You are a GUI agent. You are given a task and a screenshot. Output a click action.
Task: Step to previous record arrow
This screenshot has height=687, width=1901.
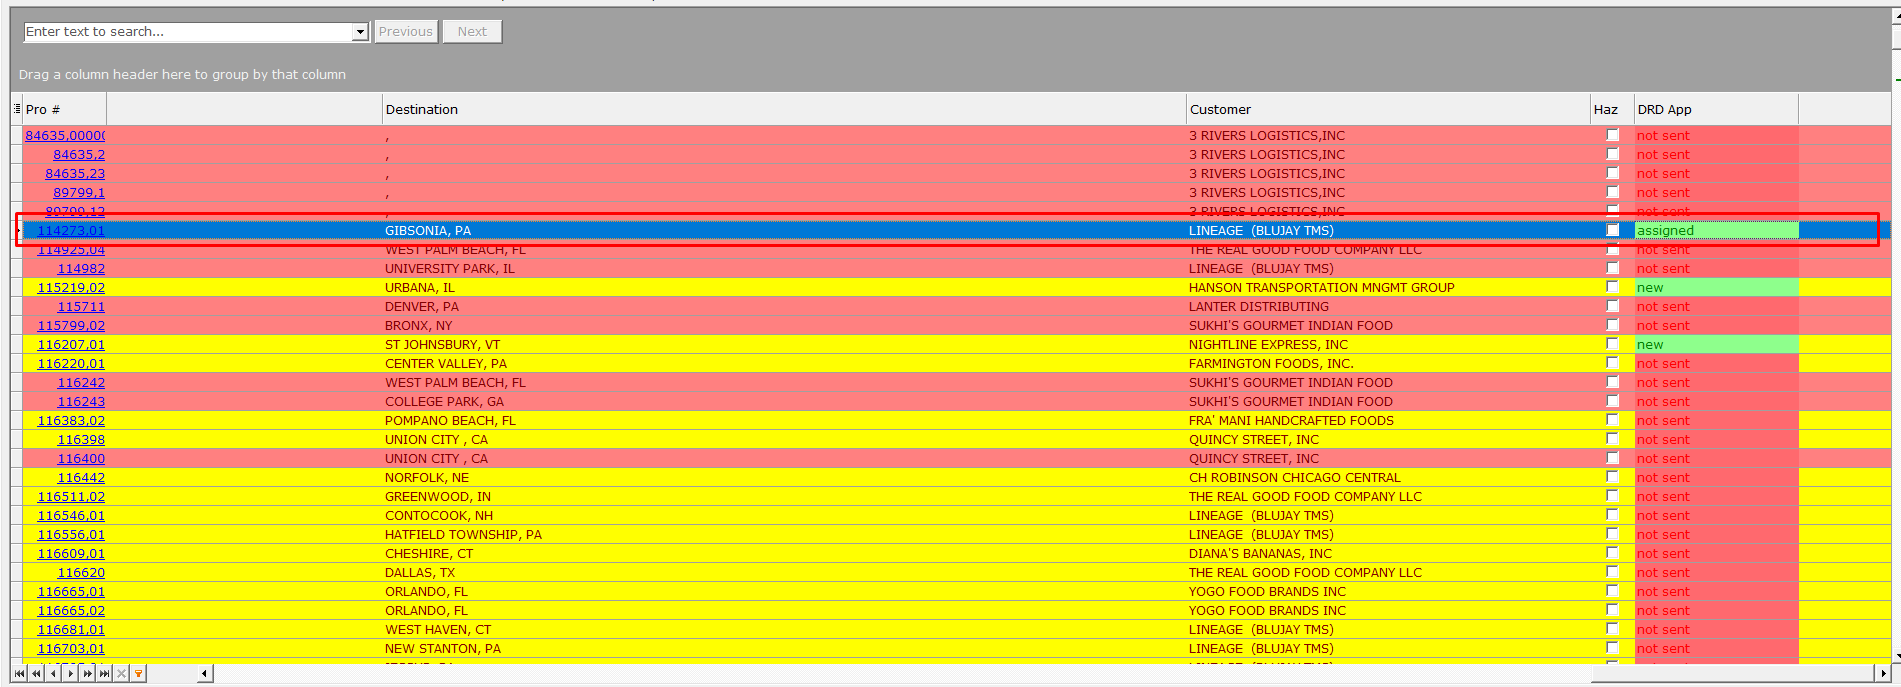point(53,674)
